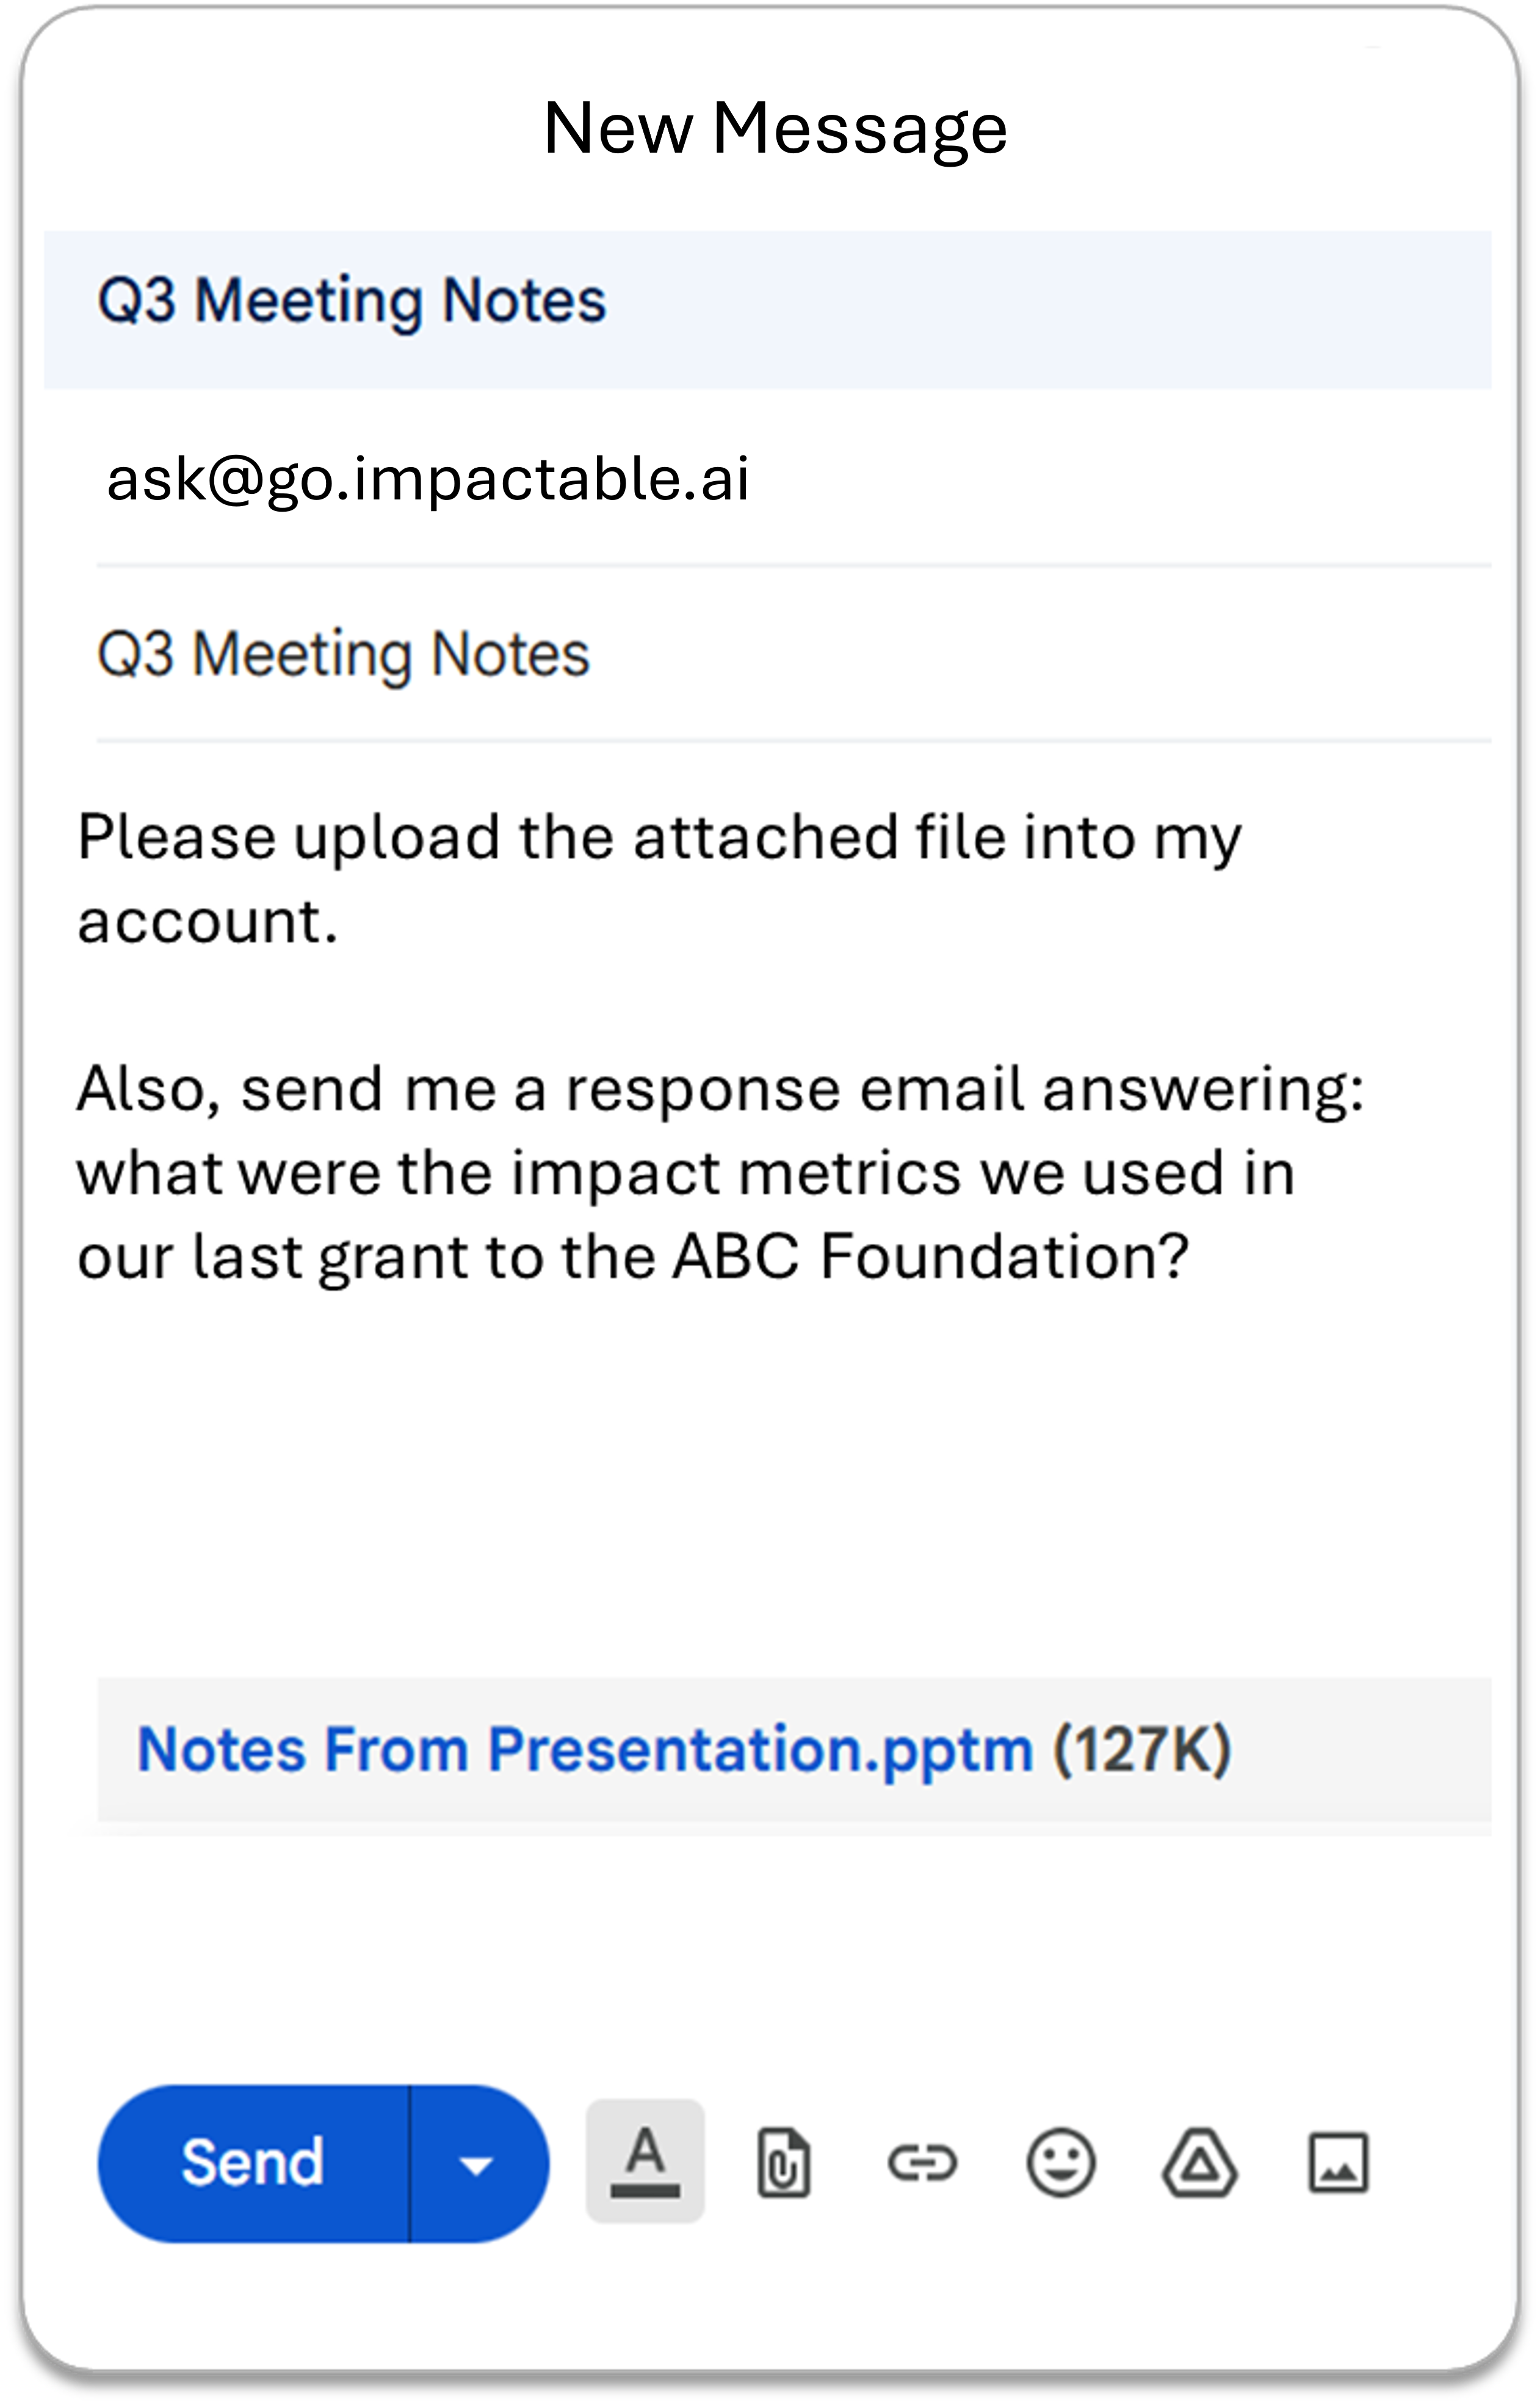Click the word 'account.' in the body
This screenshot has height=2405, width=1540.
(x=208, y=921)
